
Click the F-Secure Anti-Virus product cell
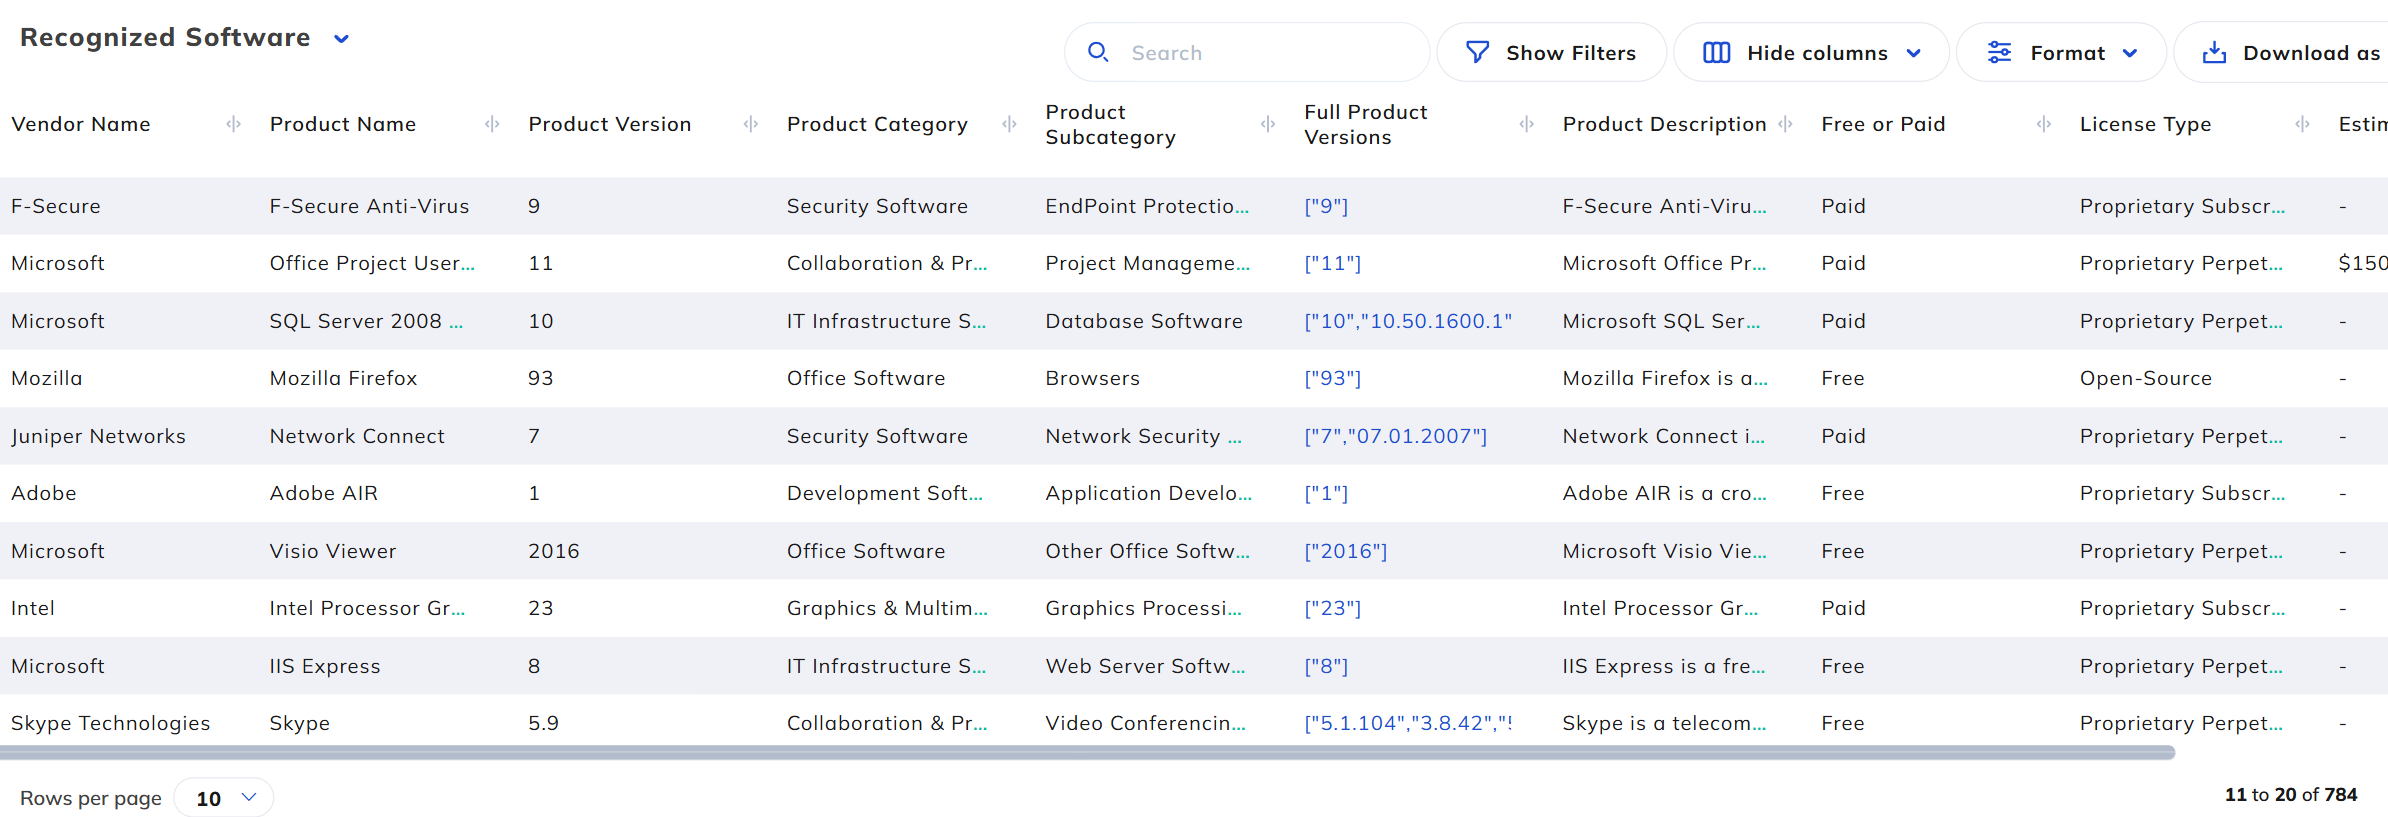[369, 206]
